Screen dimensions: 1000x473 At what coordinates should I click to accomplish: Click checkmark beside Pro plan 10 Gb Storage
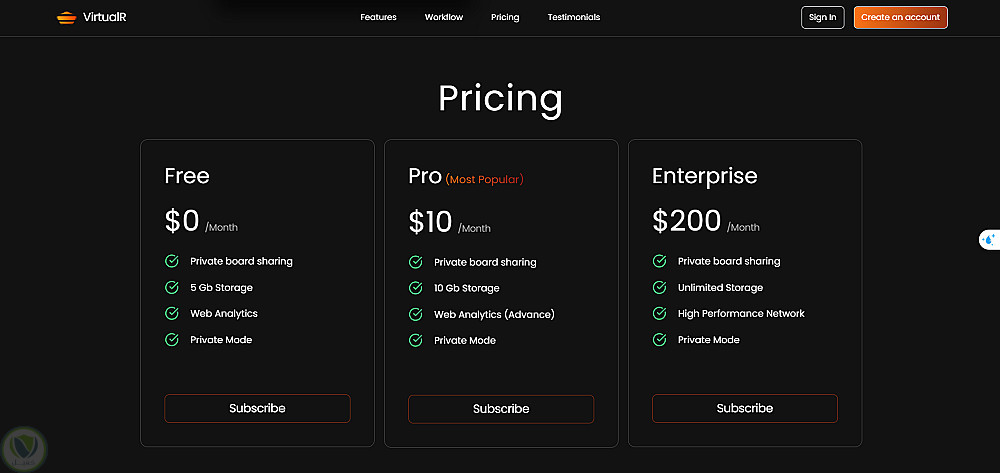point(416,288)
